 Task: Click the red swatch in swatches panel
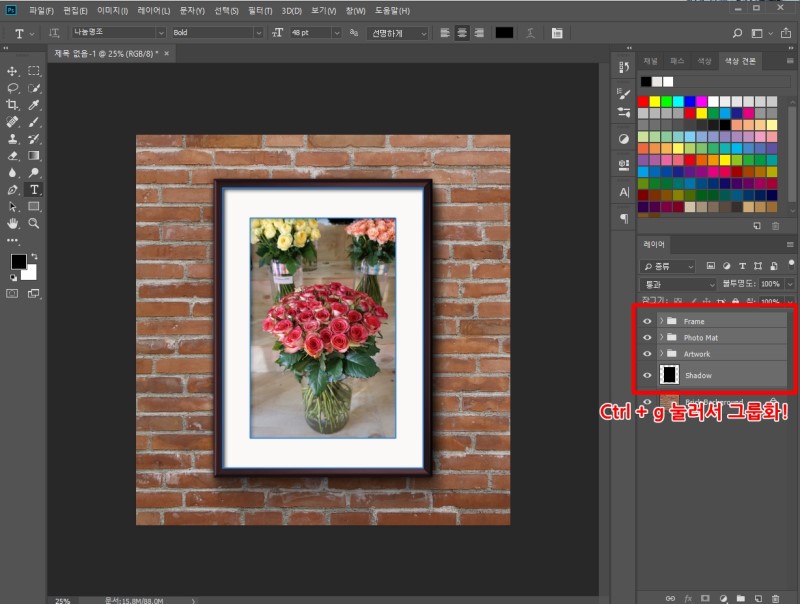644,102
